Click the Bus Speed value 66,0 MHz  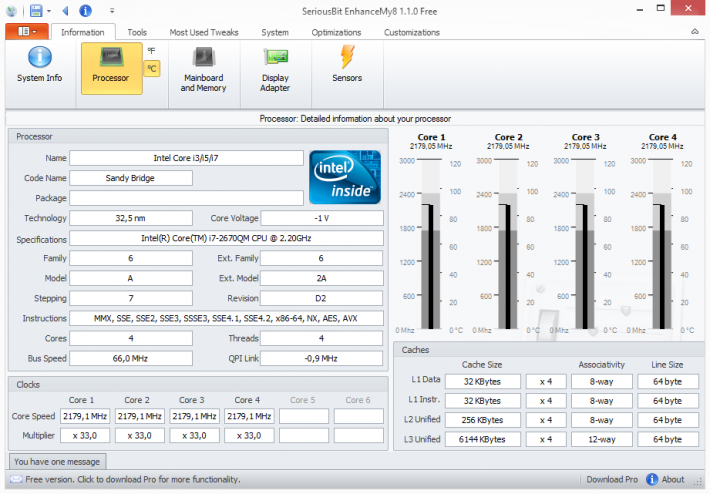point(130,358)
